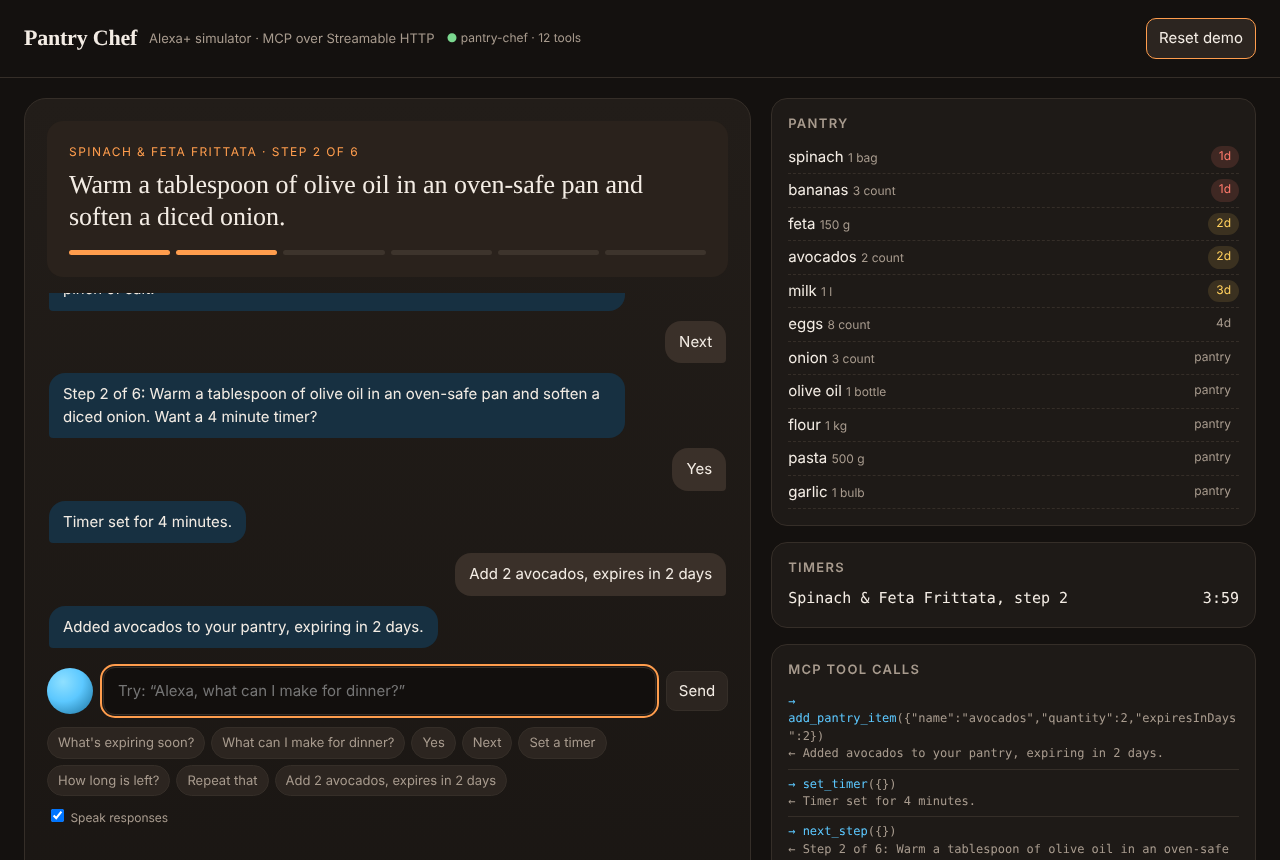
Task: Click the 2d expiry badge for avocados
Action: 1223,257
